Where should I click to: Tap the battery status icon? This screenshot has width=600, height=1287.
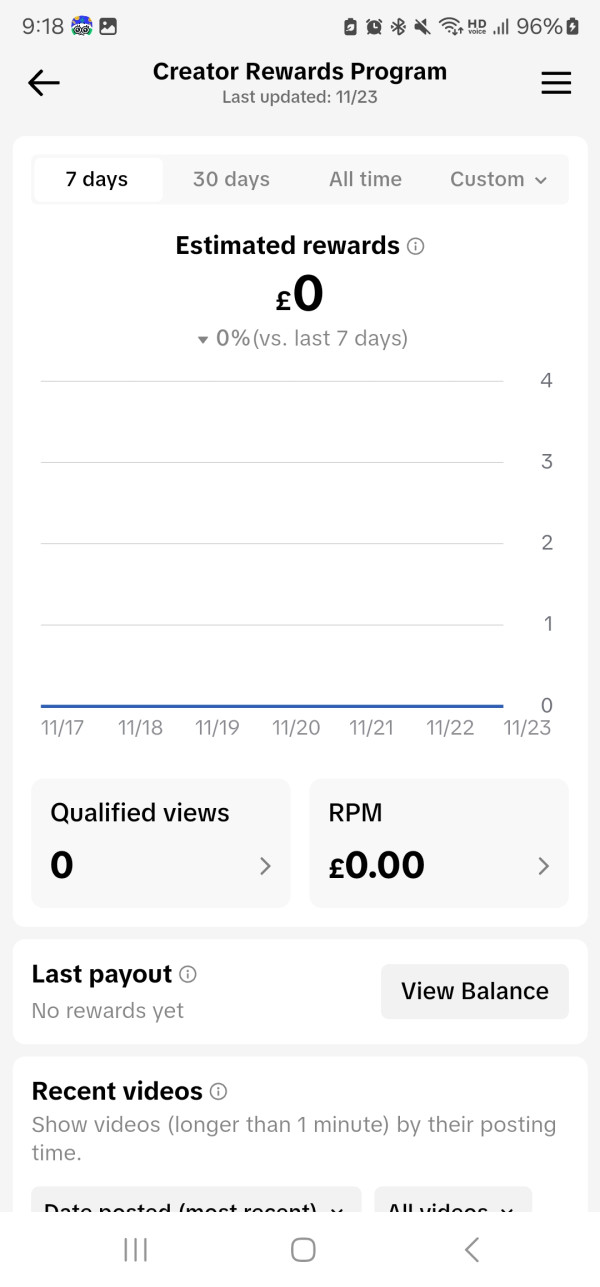(x=572, y=27)
